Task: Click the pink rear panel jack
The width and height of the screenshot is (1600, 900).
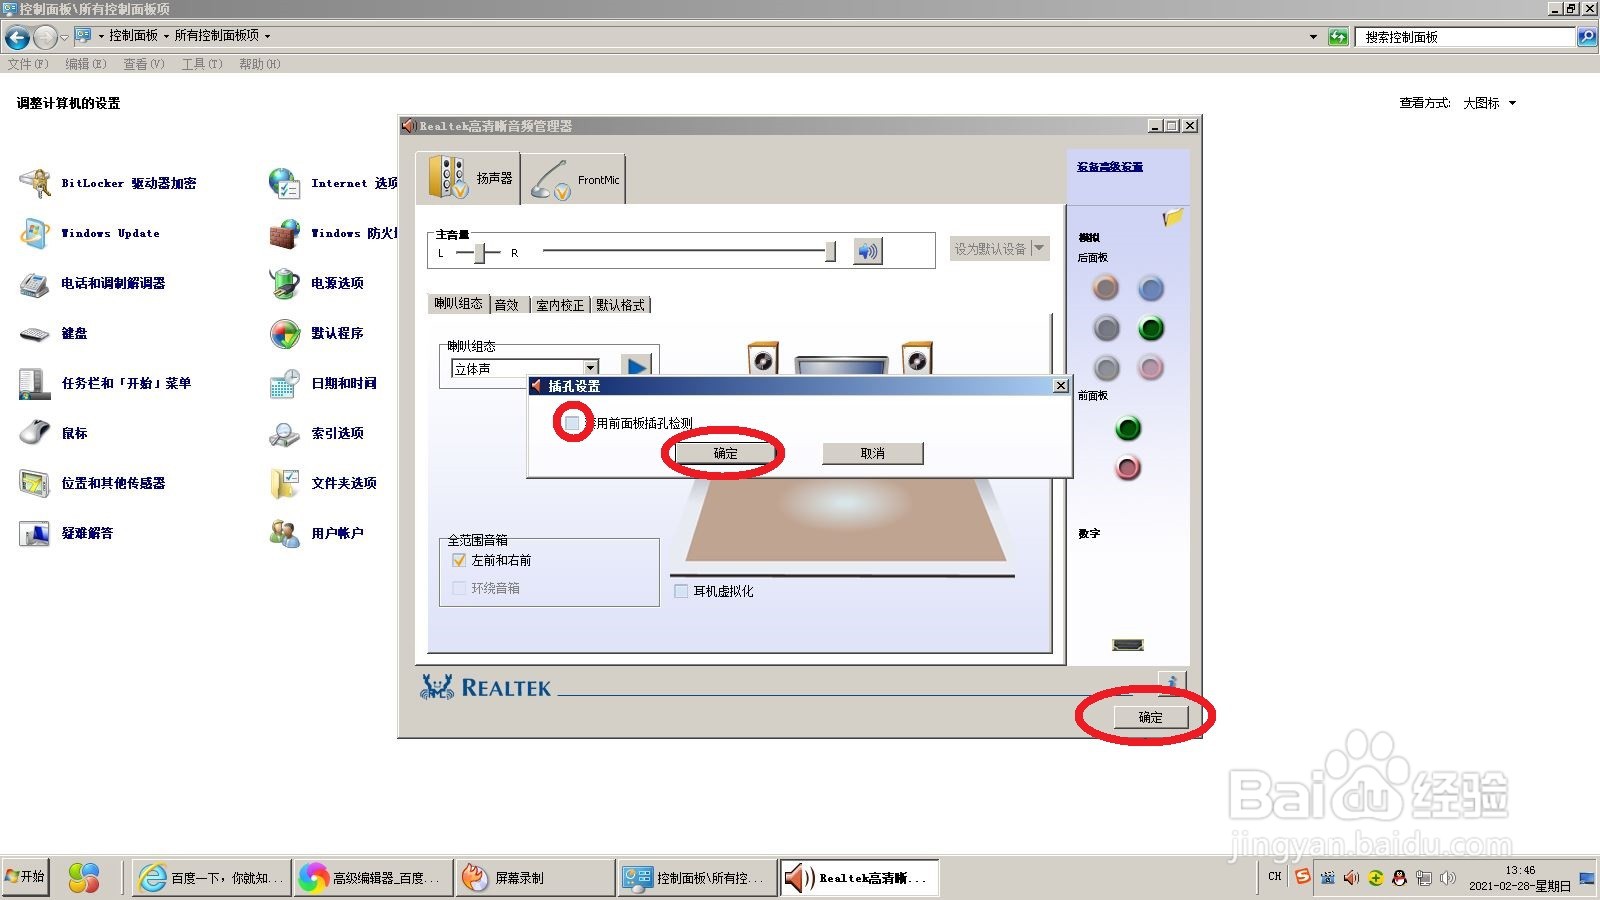Action: pos(1151,368)
